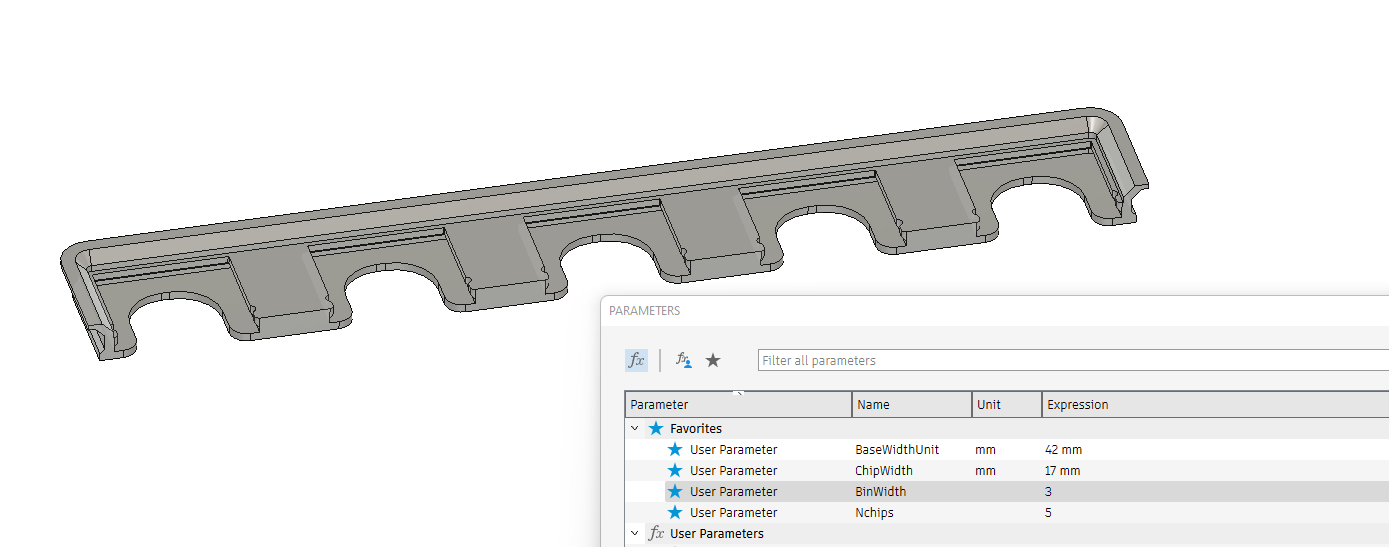The height and width of the screenshot is (547, 1389).
Task: Click the blue star beside the Favorites group
Action: click(x=656, y=428)
